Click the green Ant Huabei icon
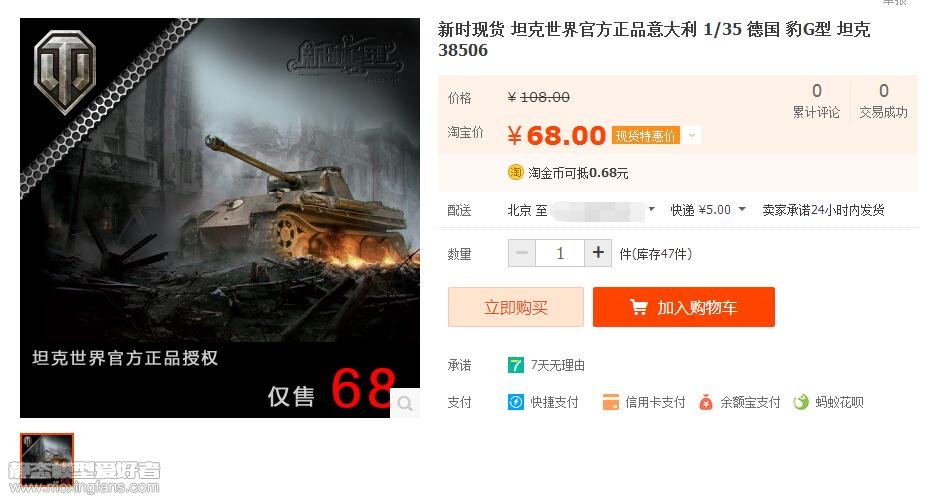 point(801,402)
